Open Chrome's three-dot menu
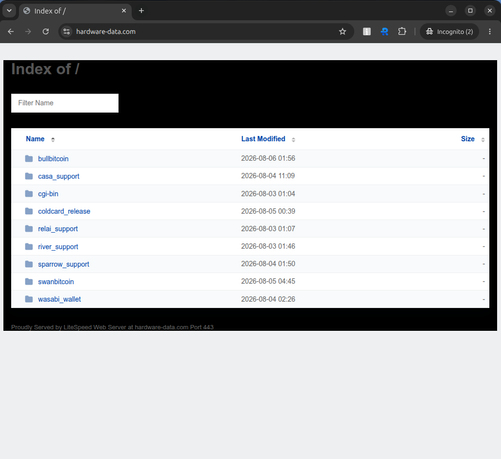 pos(490,32)
